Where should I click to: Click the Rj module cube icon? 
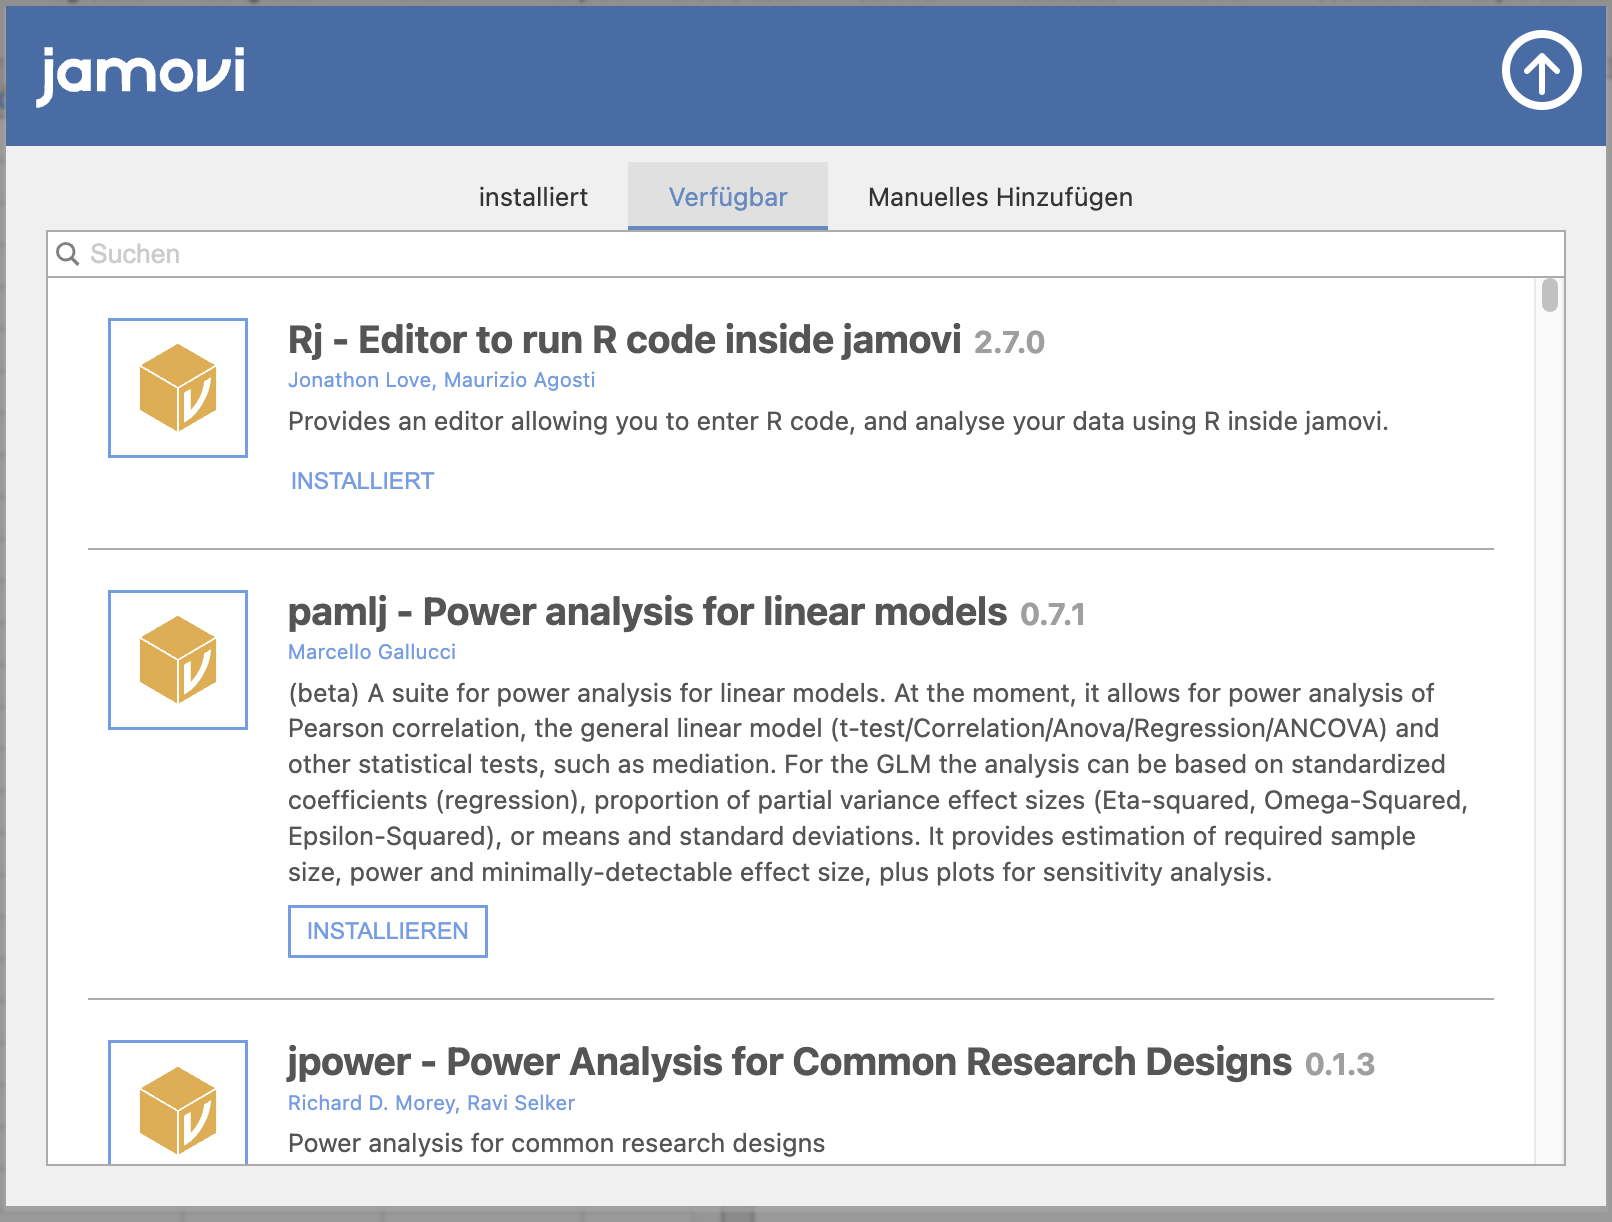tap(178, 388)
